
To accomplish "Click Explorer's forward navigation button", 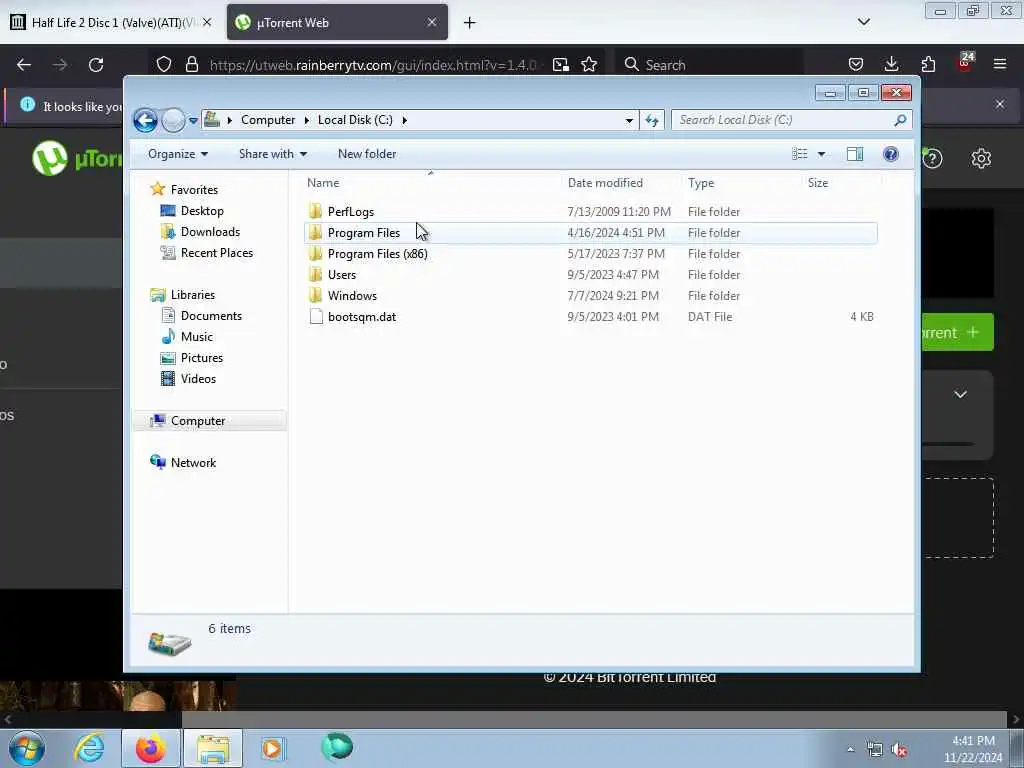I will pos(173,120).
